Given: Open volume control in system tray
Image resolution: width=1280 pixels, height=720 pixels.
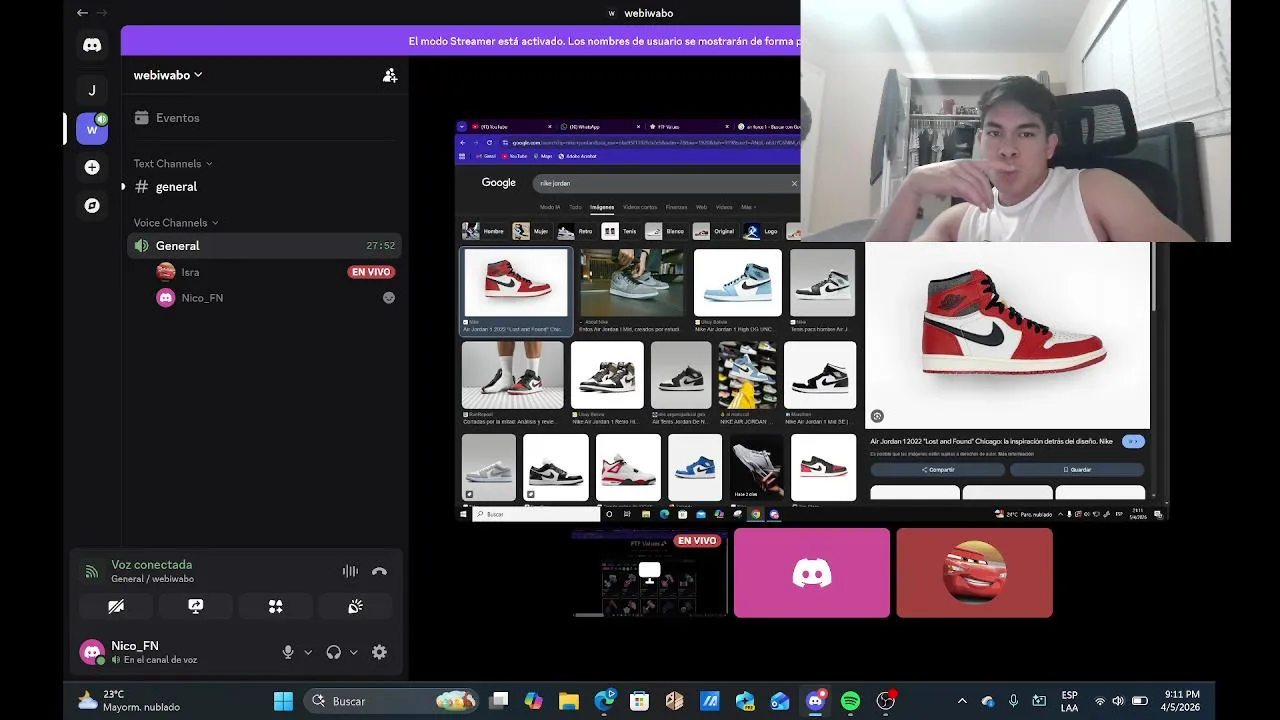Looking at the screenshot, I should (1118, 701).
